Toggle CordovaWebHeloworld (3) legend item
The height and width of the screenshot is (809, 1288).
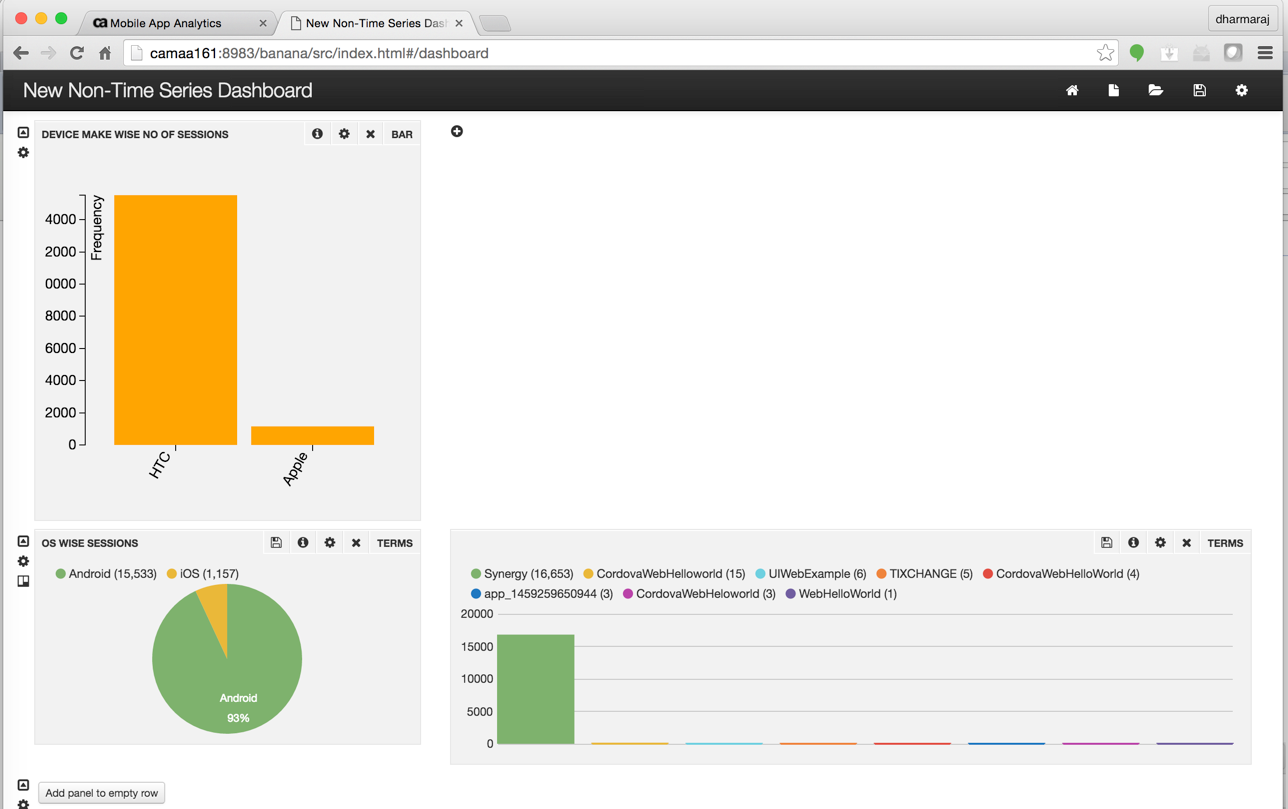click(699, 594)
